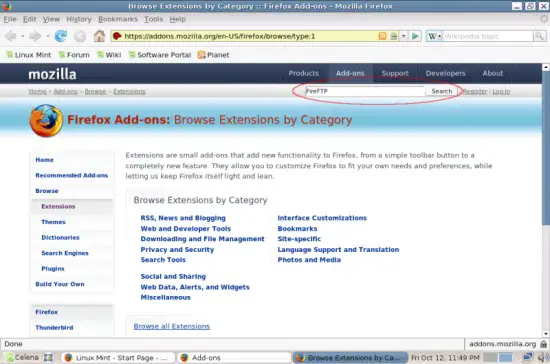Switch to Linux Mint Start Page taskbar window
The image size is (550, 364).
118,358
